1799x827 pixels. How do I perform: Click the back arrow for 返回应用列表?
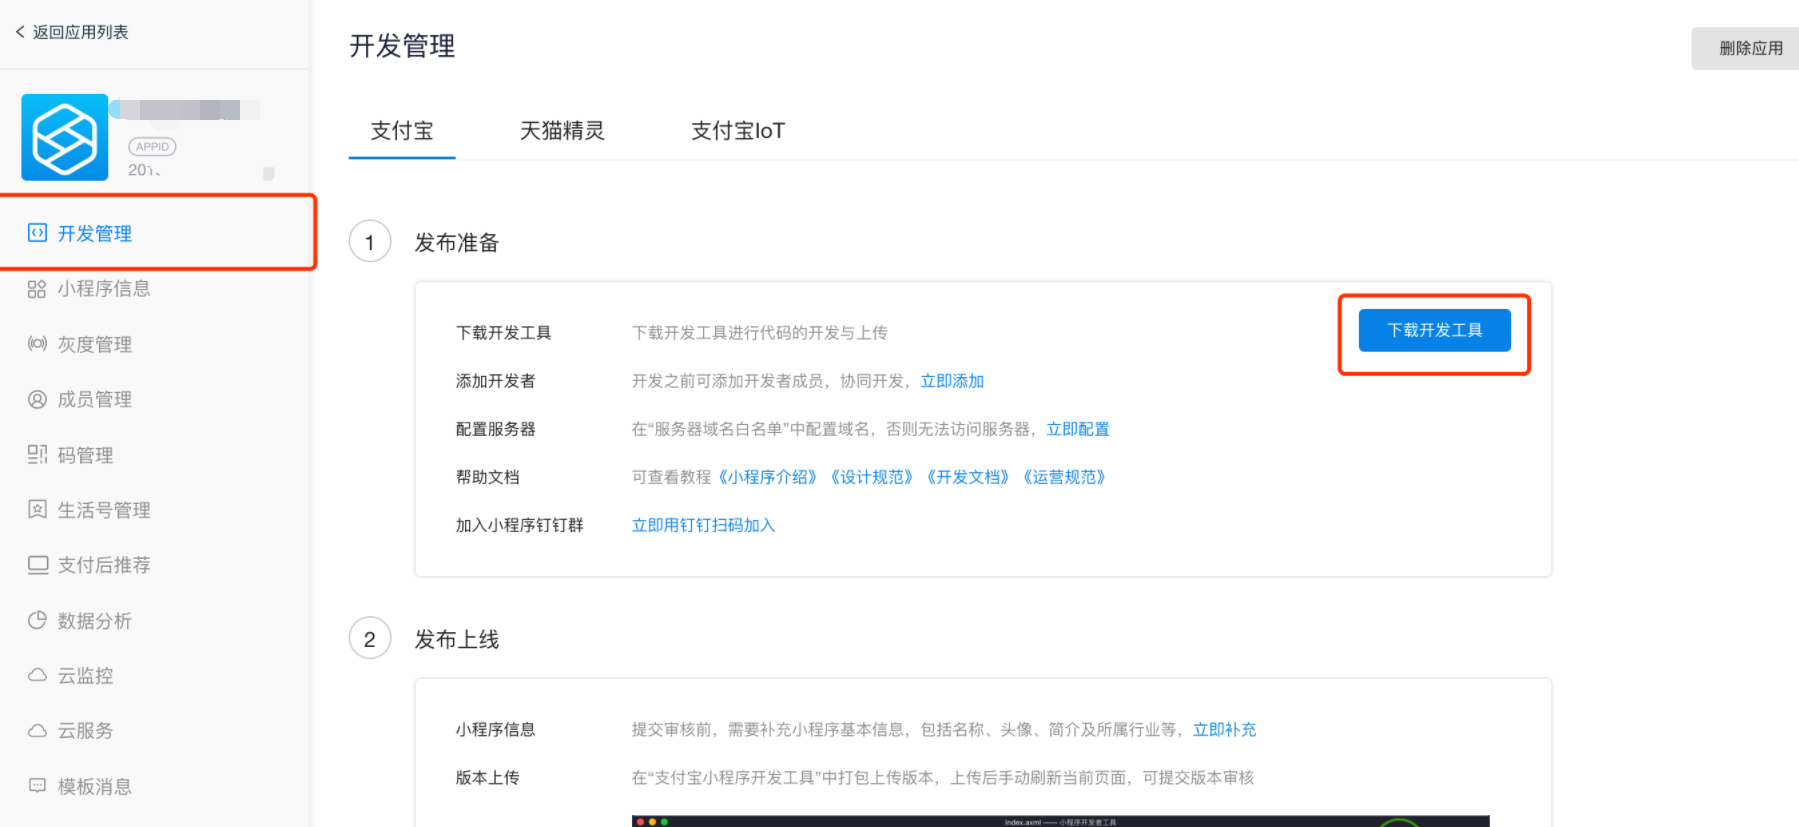20,32
